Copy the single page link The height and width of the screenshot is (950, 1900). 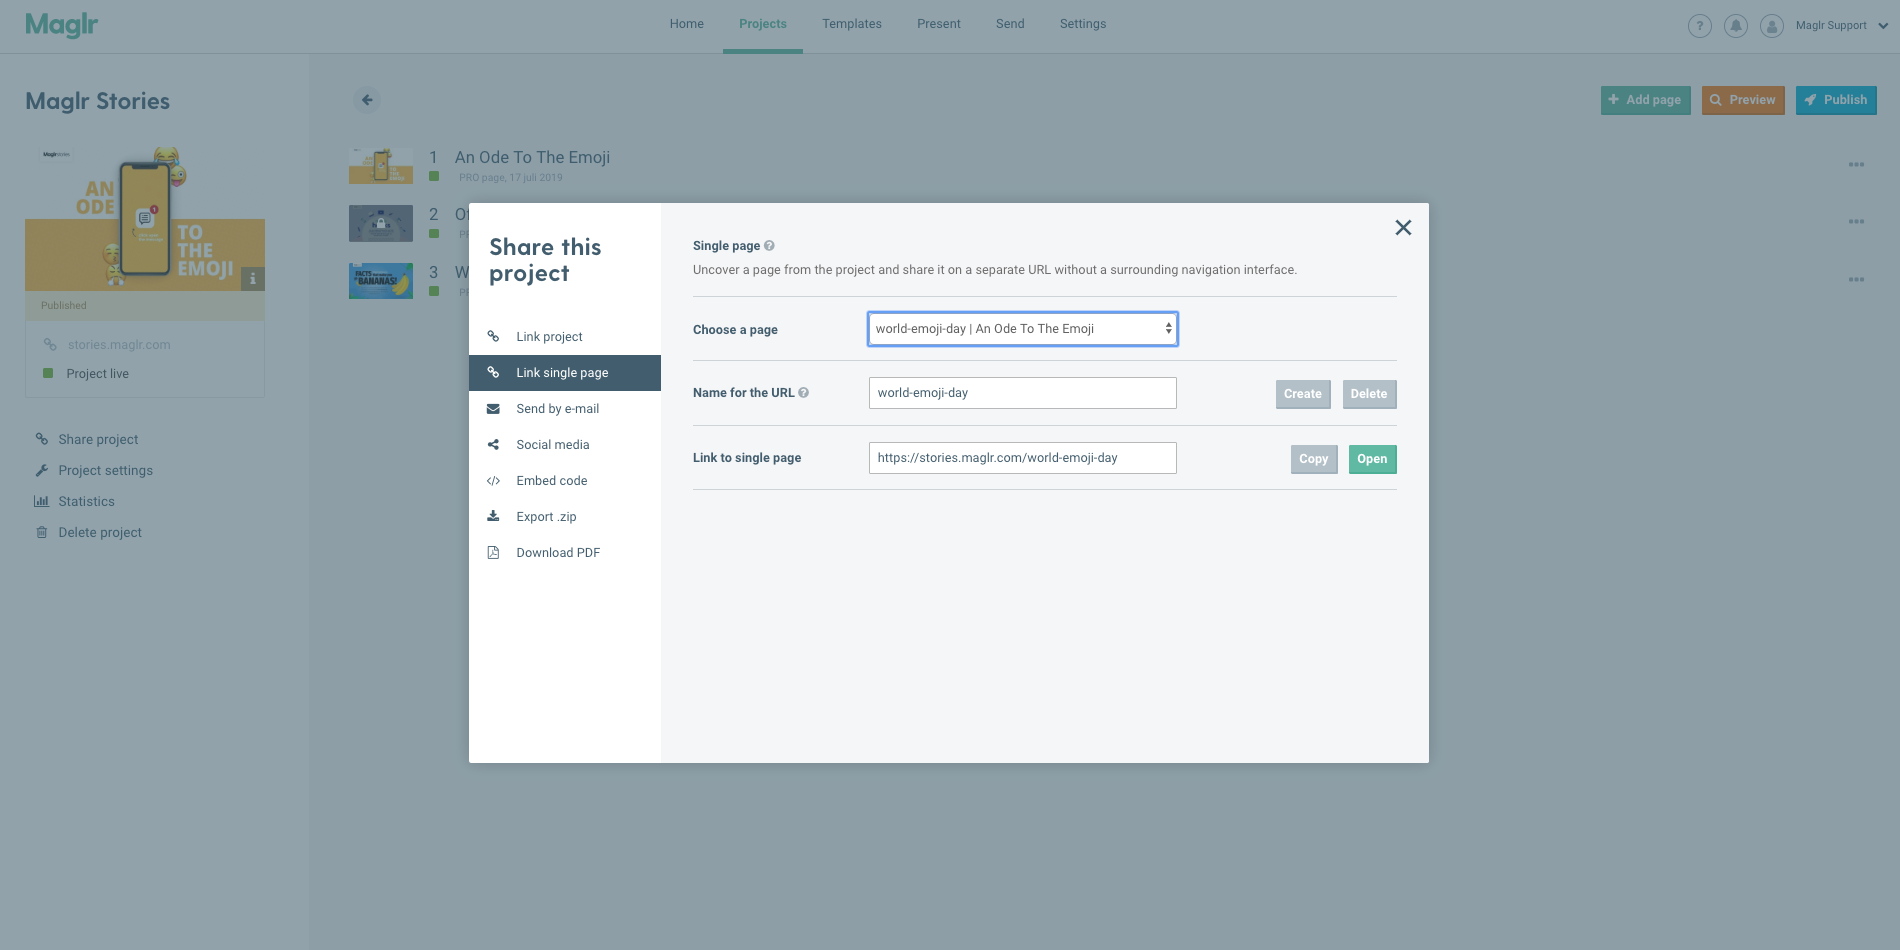point(1313,459)
